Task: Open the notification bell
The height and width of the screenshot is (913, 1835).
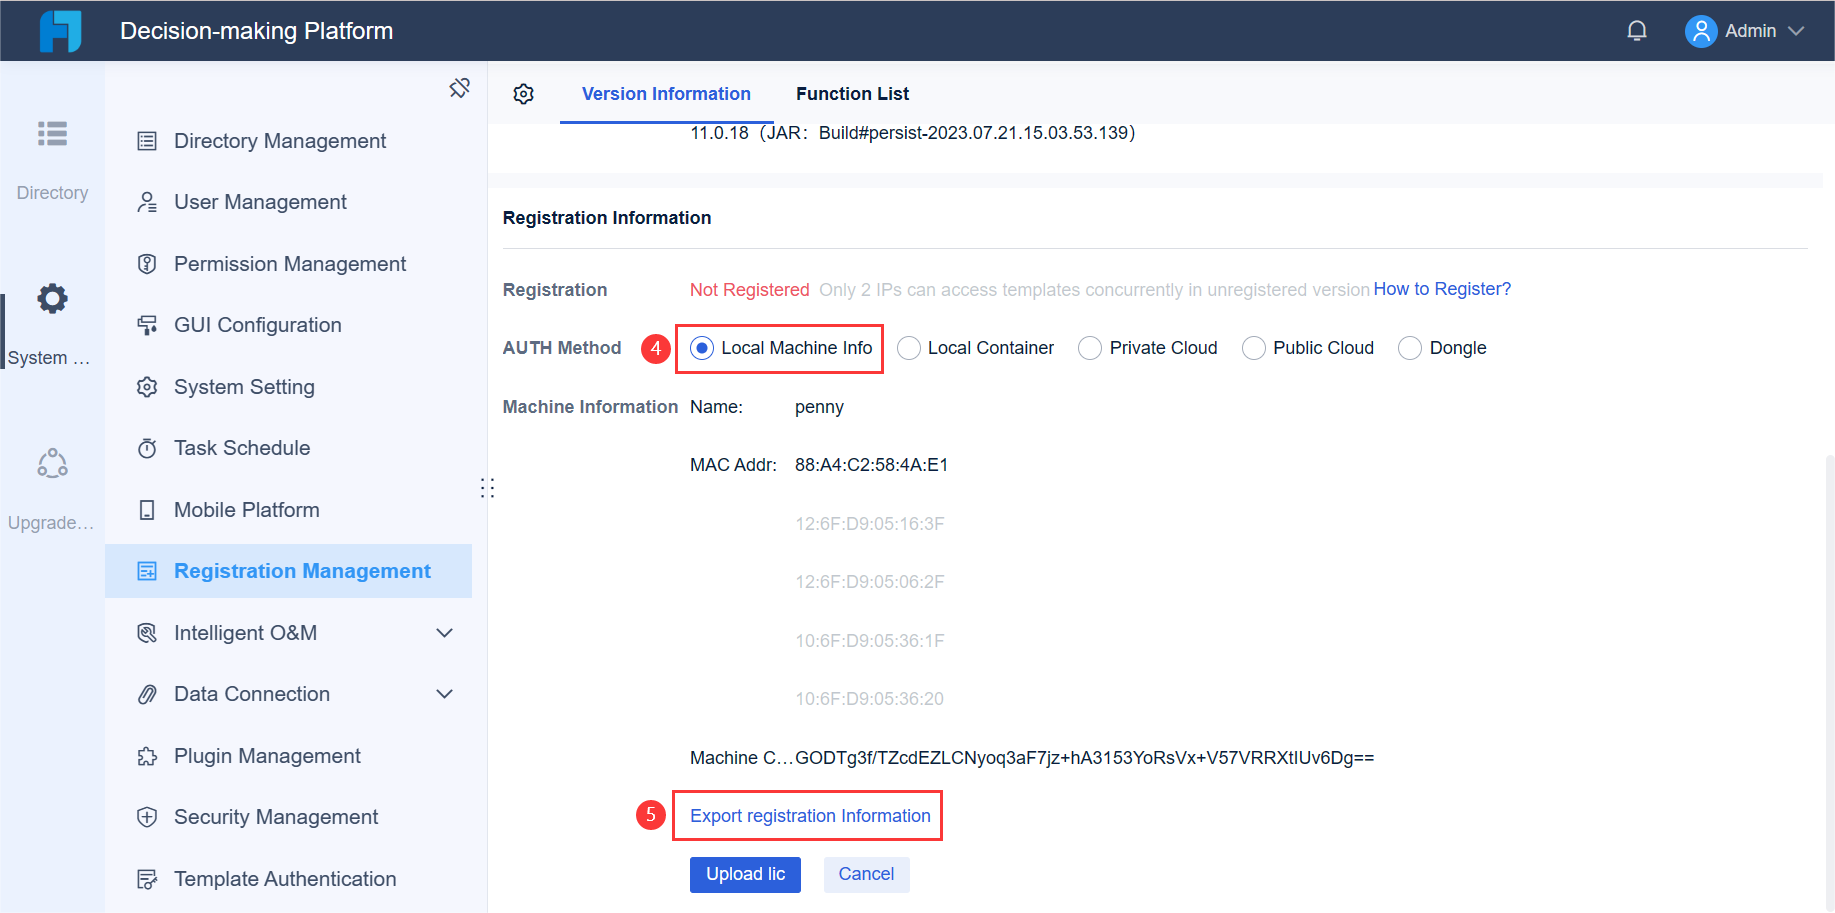Action: point(1637,30)
